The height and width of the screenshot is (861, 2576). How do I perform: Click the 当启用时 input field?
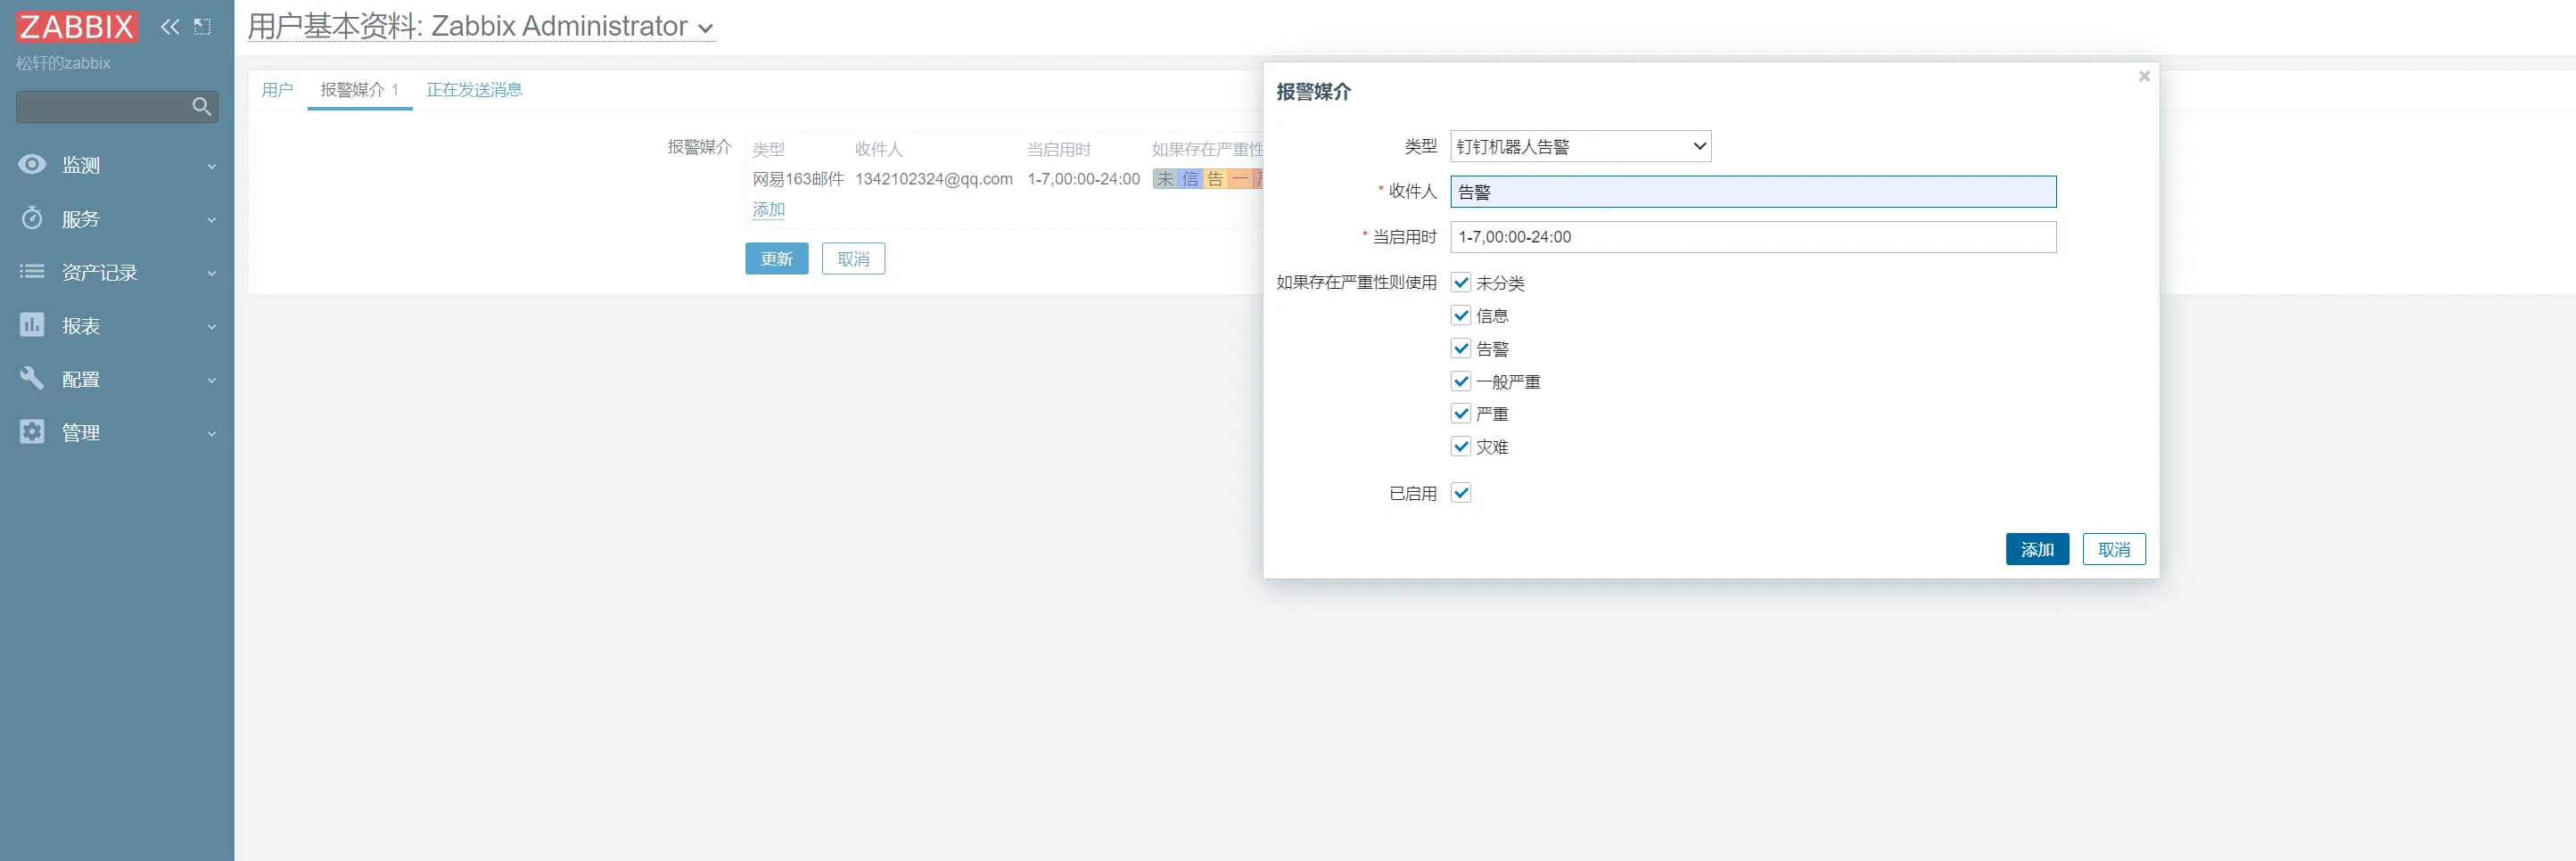(1752, 237)
